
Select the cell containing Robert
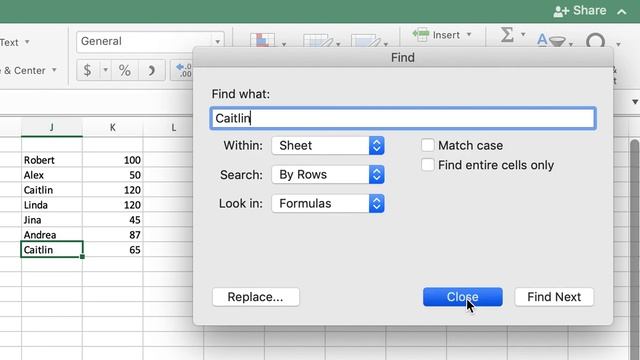[x=52, y=160]
